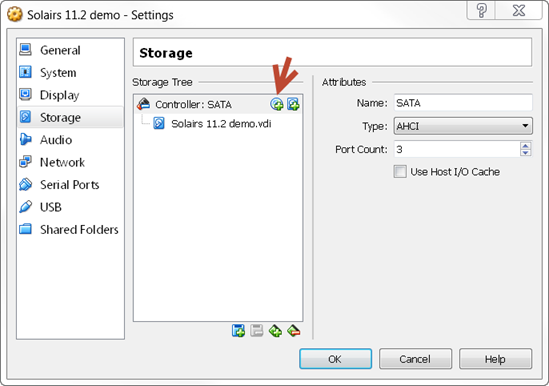
Task: Click the Help button
Action: (495, 359)
